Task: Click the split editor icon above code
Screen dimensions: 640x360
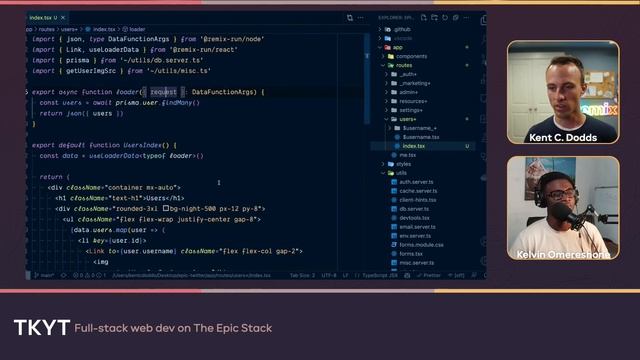Action: (x=350, y=18)
